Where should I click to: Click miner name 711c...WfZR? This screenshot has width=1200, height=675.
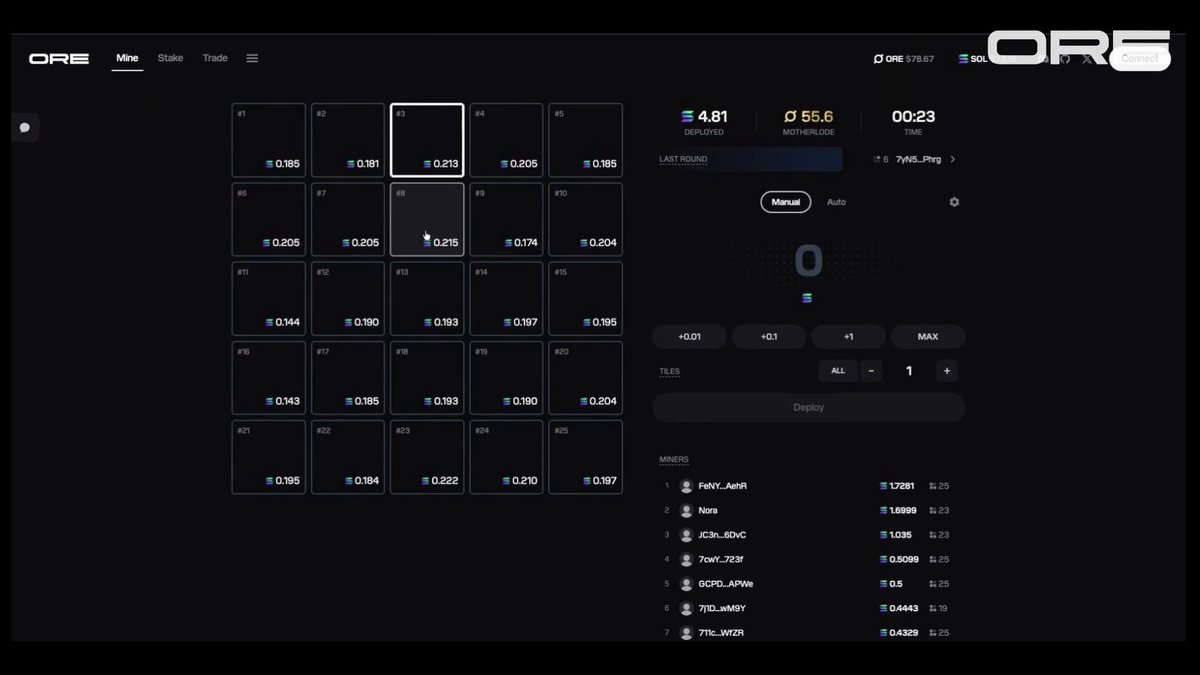(721, 633)
